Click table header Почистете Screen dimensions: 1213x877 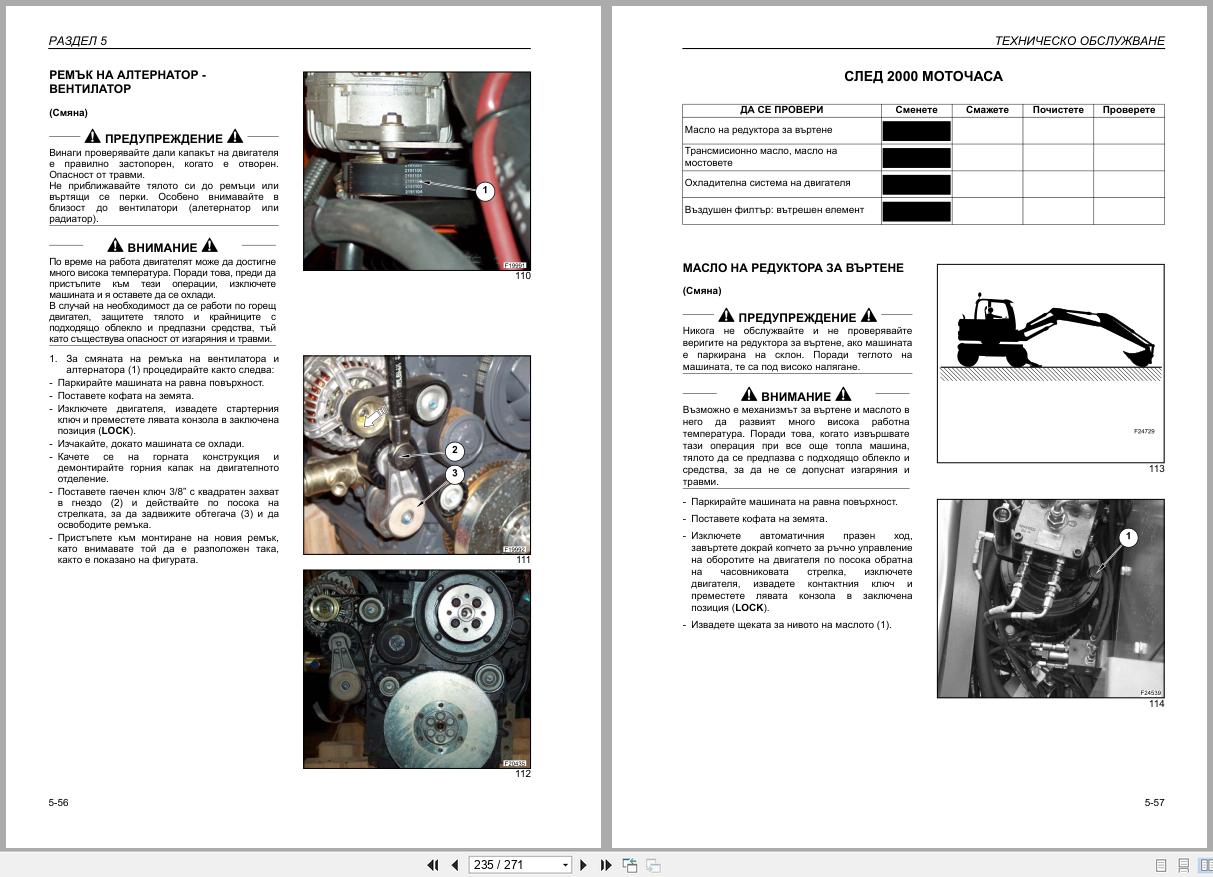[x=1058, y=110]
